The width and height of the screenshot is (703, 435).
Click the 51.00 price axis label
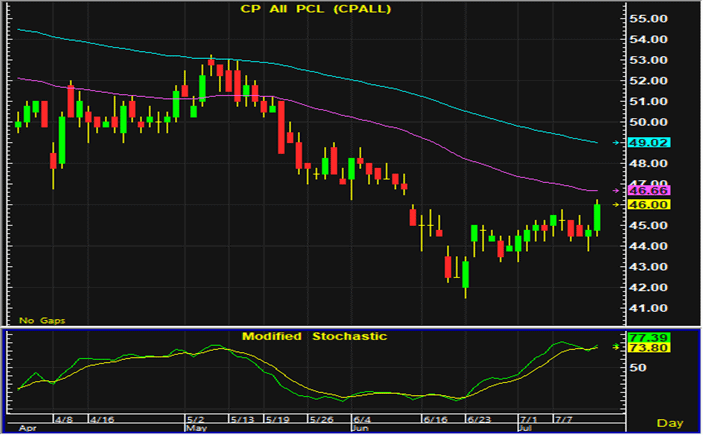[x=648, y=101]
